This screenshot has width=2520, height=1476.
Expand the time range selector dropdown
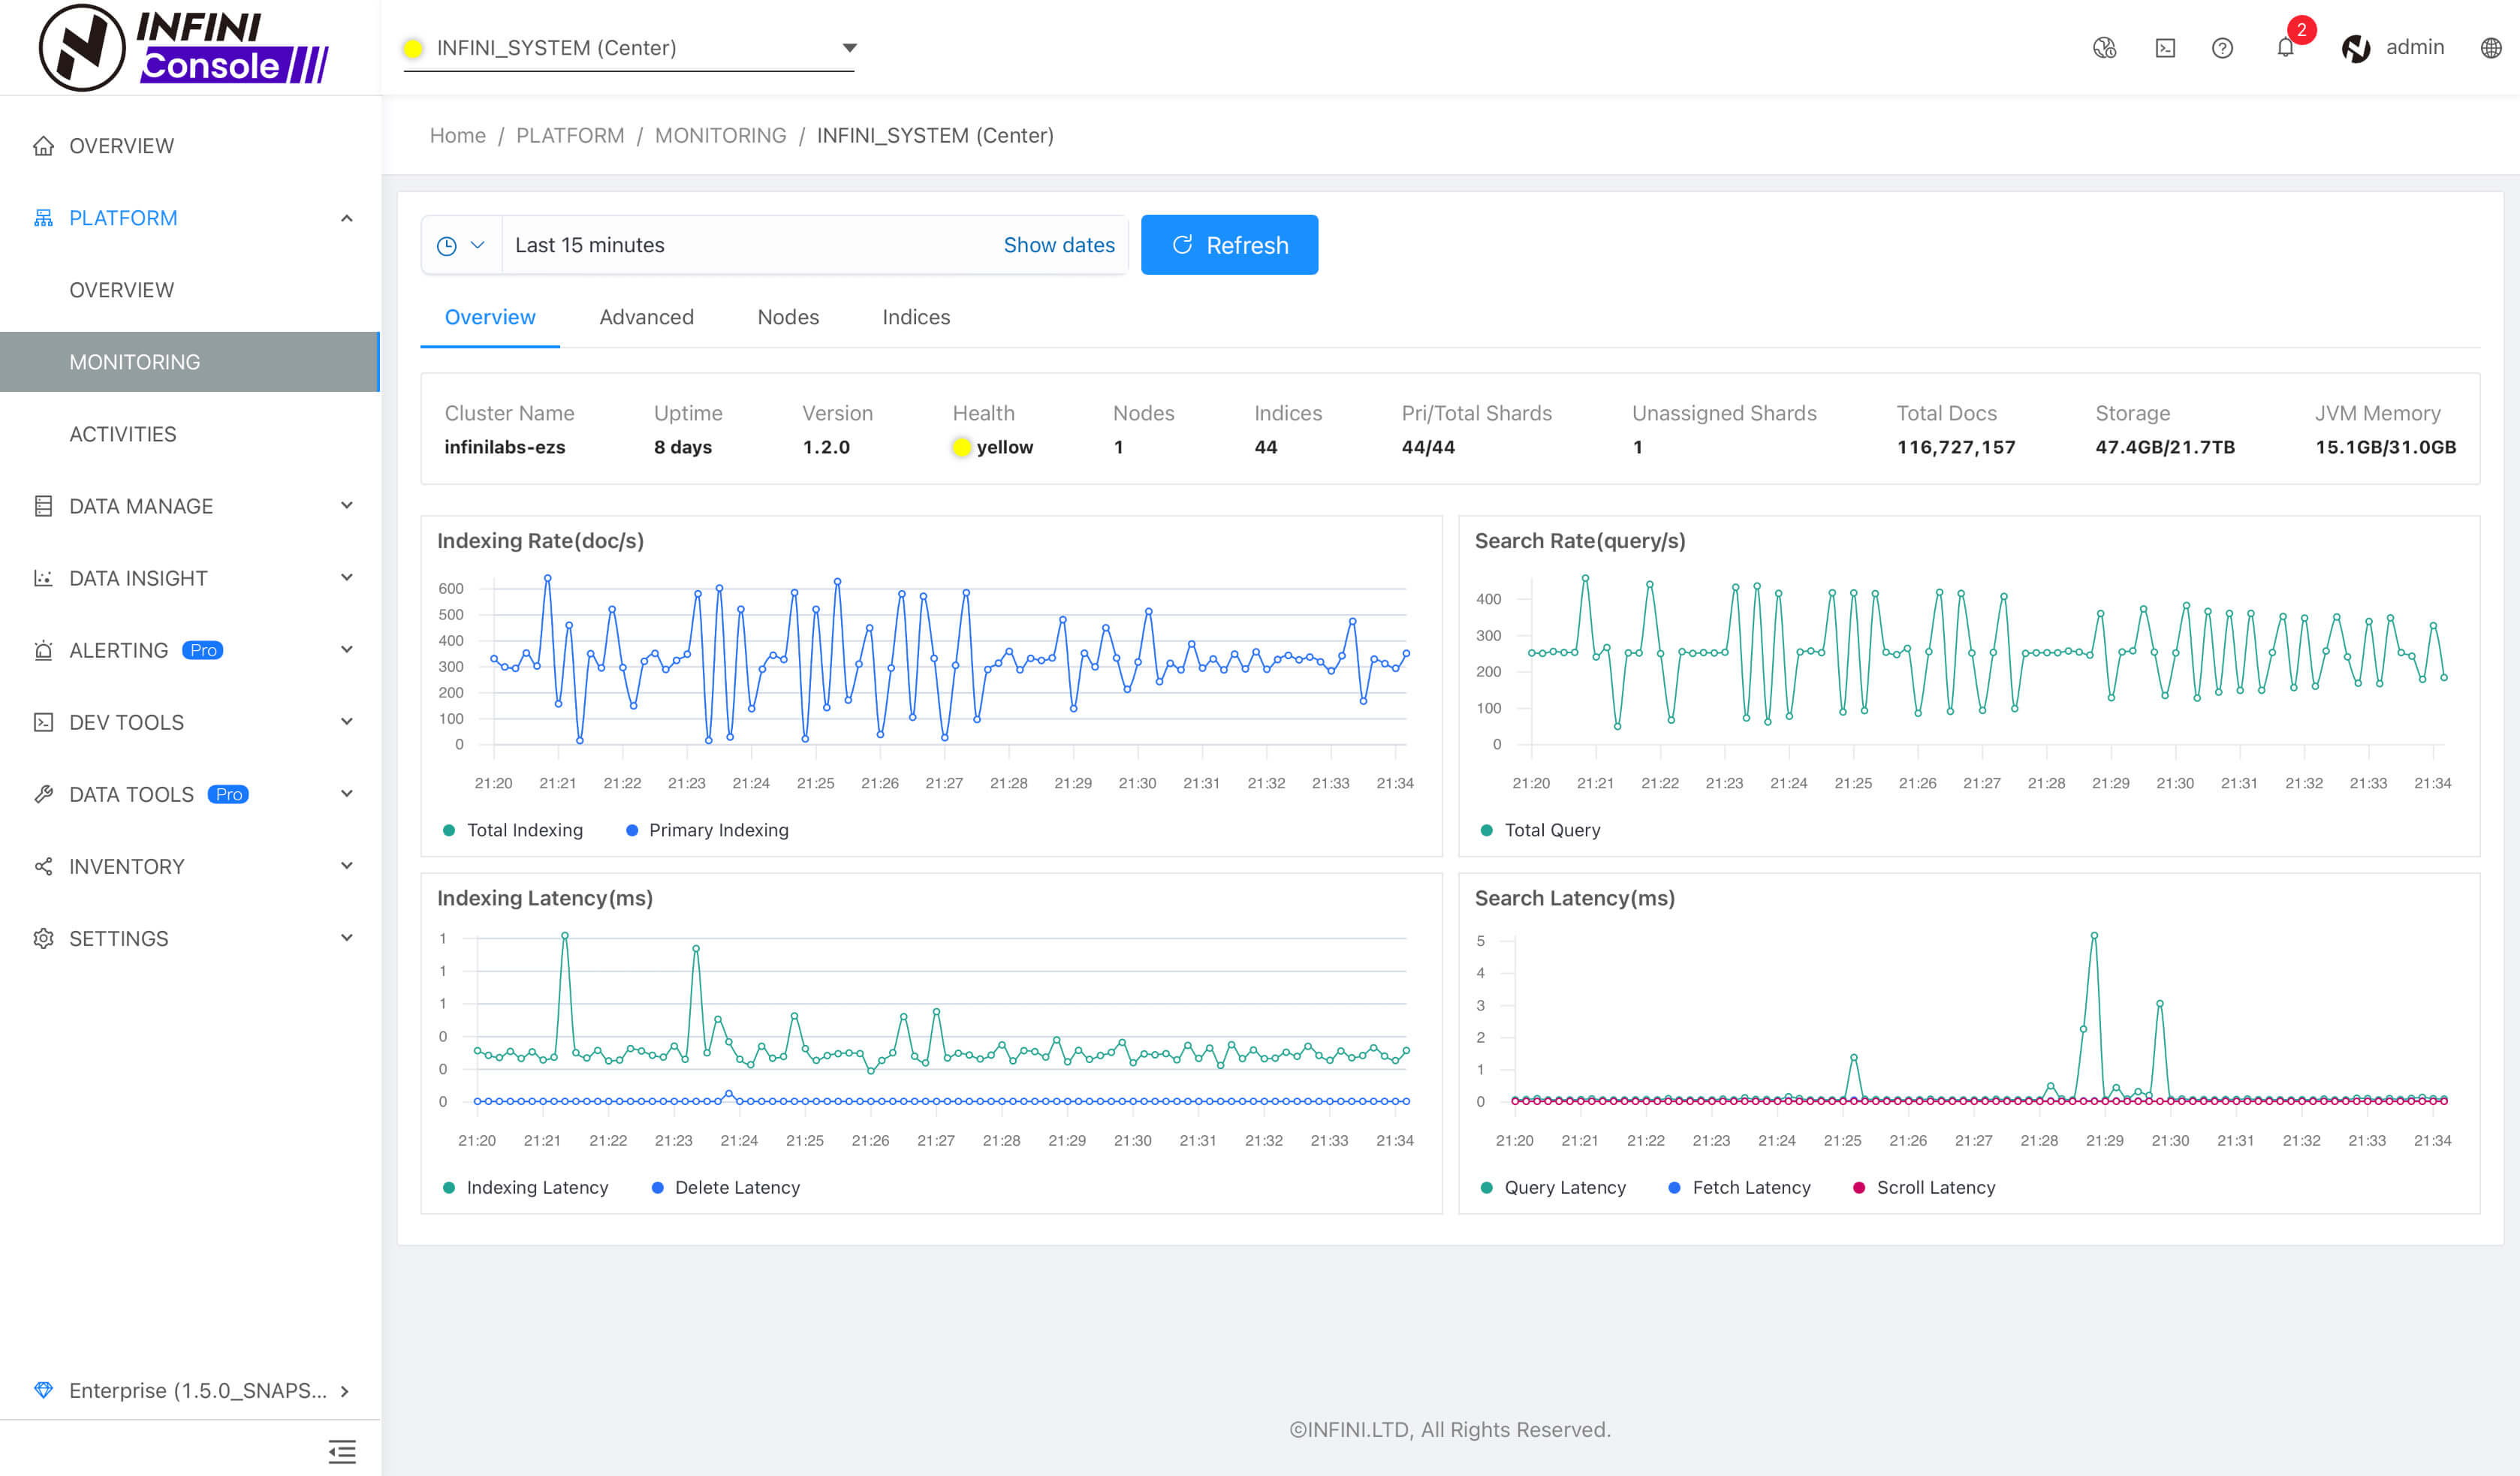tap(475, 244)
